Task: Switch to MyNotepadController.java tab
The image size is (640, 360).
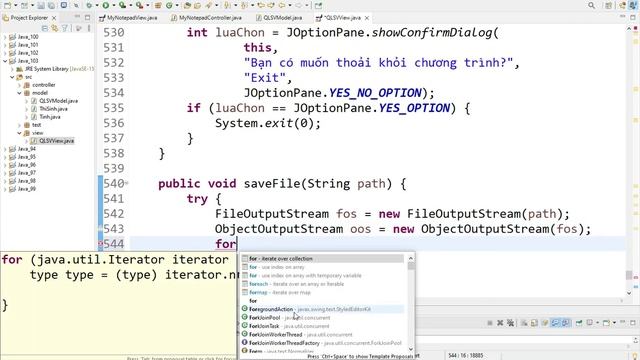Action: (x=207, y=18)
